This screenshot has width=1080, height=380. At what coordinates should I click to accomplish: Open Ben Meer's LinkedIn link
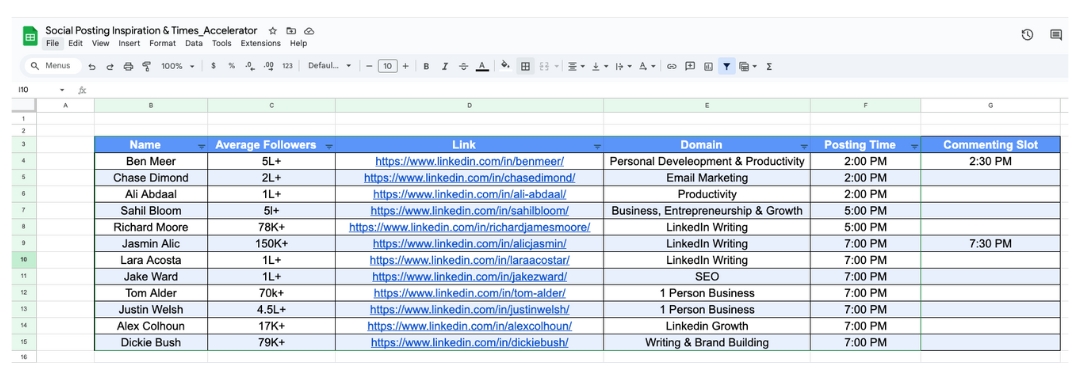click(x=470, y=161)
